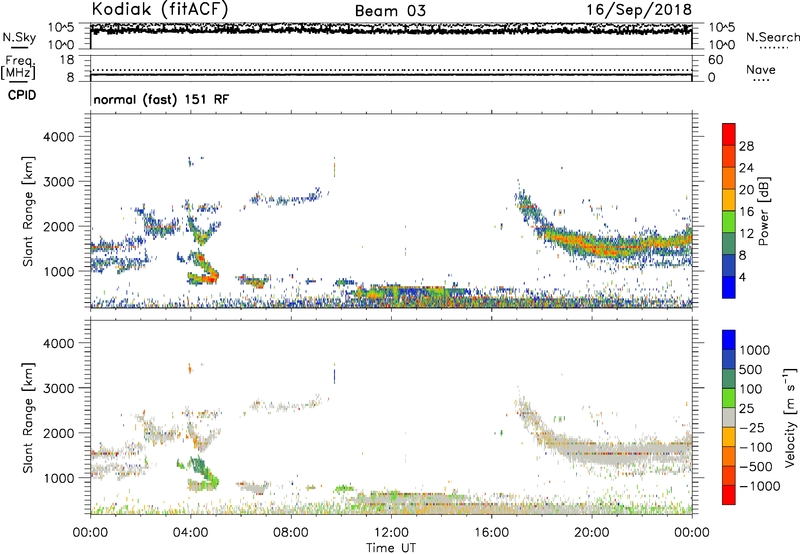This screenshot has width=800, height=554.
Task: Click the "28" tick on Power colorbar
Action: coord(746,146)
